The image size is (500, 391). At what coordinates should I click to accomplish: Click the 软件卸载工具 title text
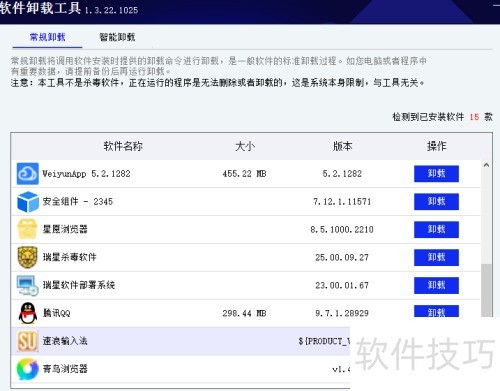(x=40, y=8)
